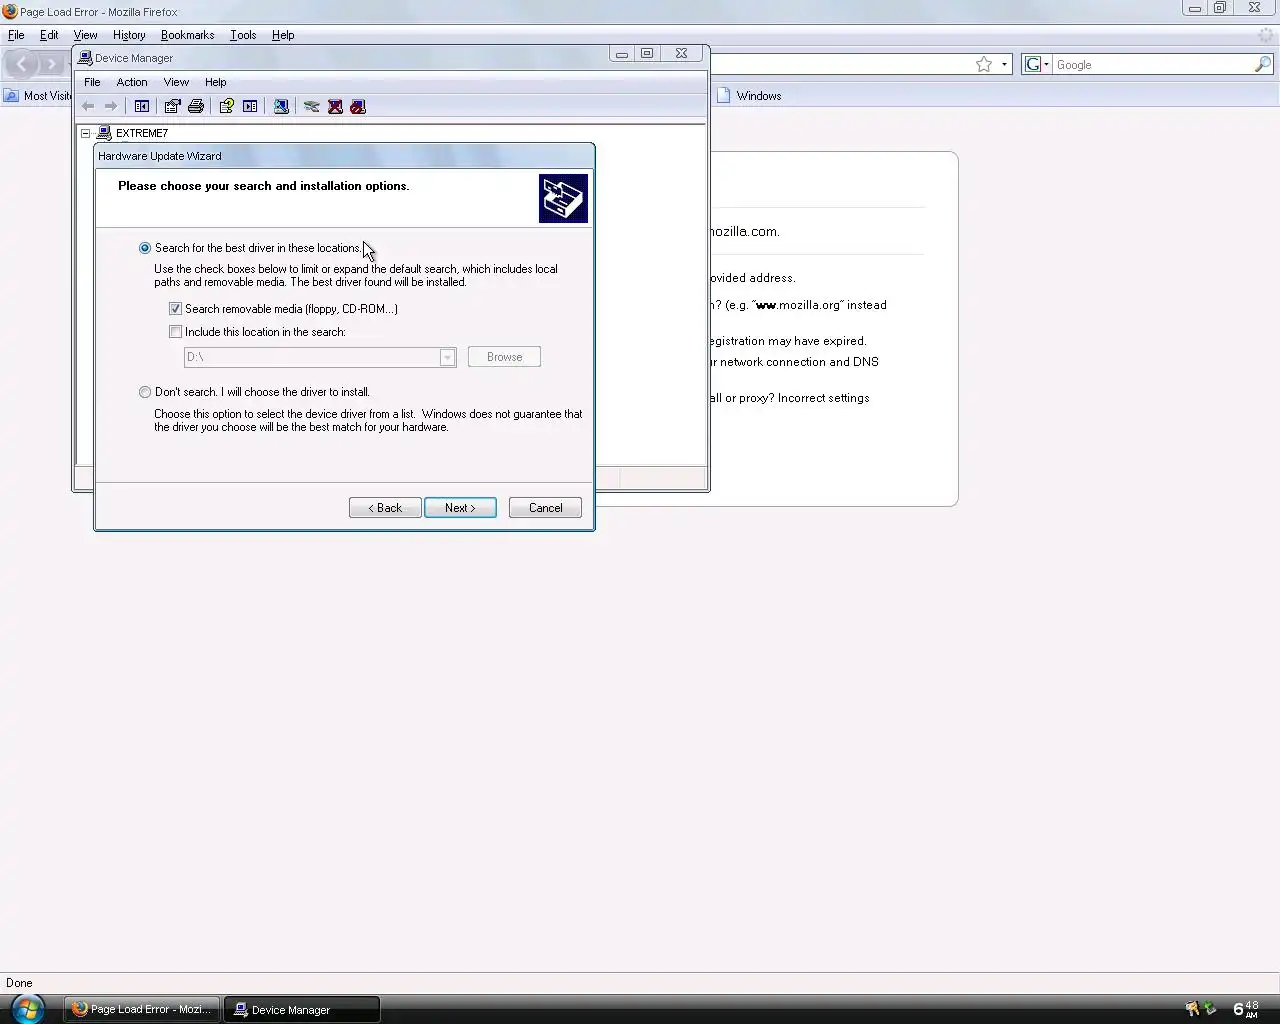Click the Firefox back navigation button
Screen dimensions: 1280x1024
coord(21,64)
